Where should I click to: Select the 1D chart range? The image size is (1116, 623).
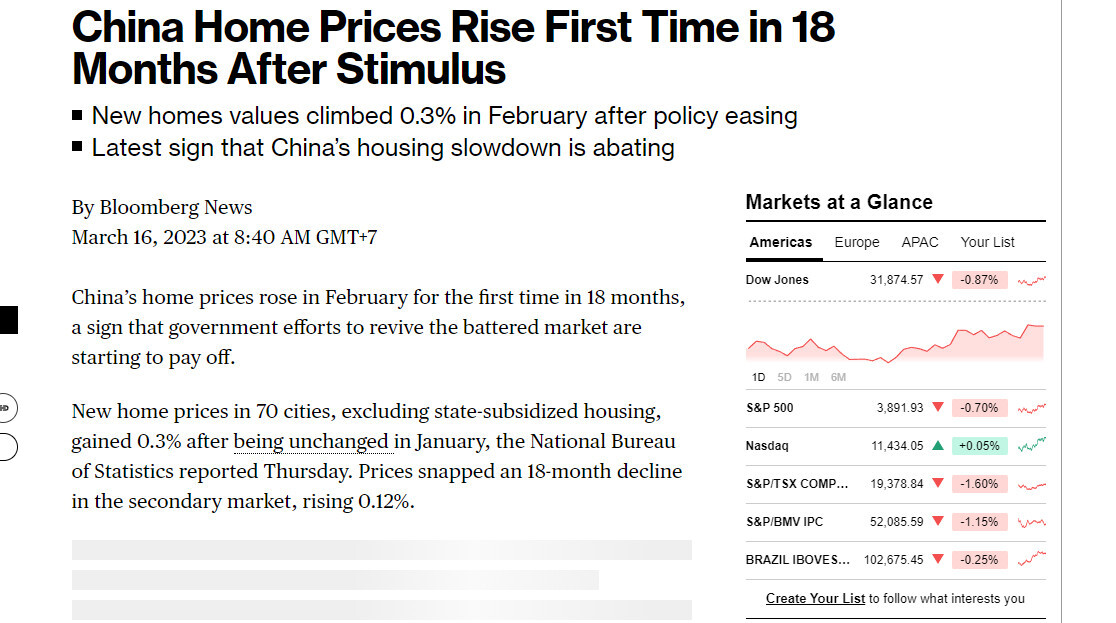(759, 377)
